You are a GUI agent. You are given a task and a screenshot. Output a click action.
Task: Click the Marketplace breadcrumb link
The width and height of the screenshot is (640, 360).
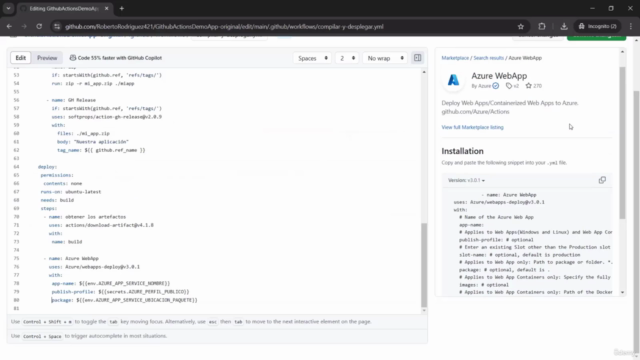click(455, 58)
